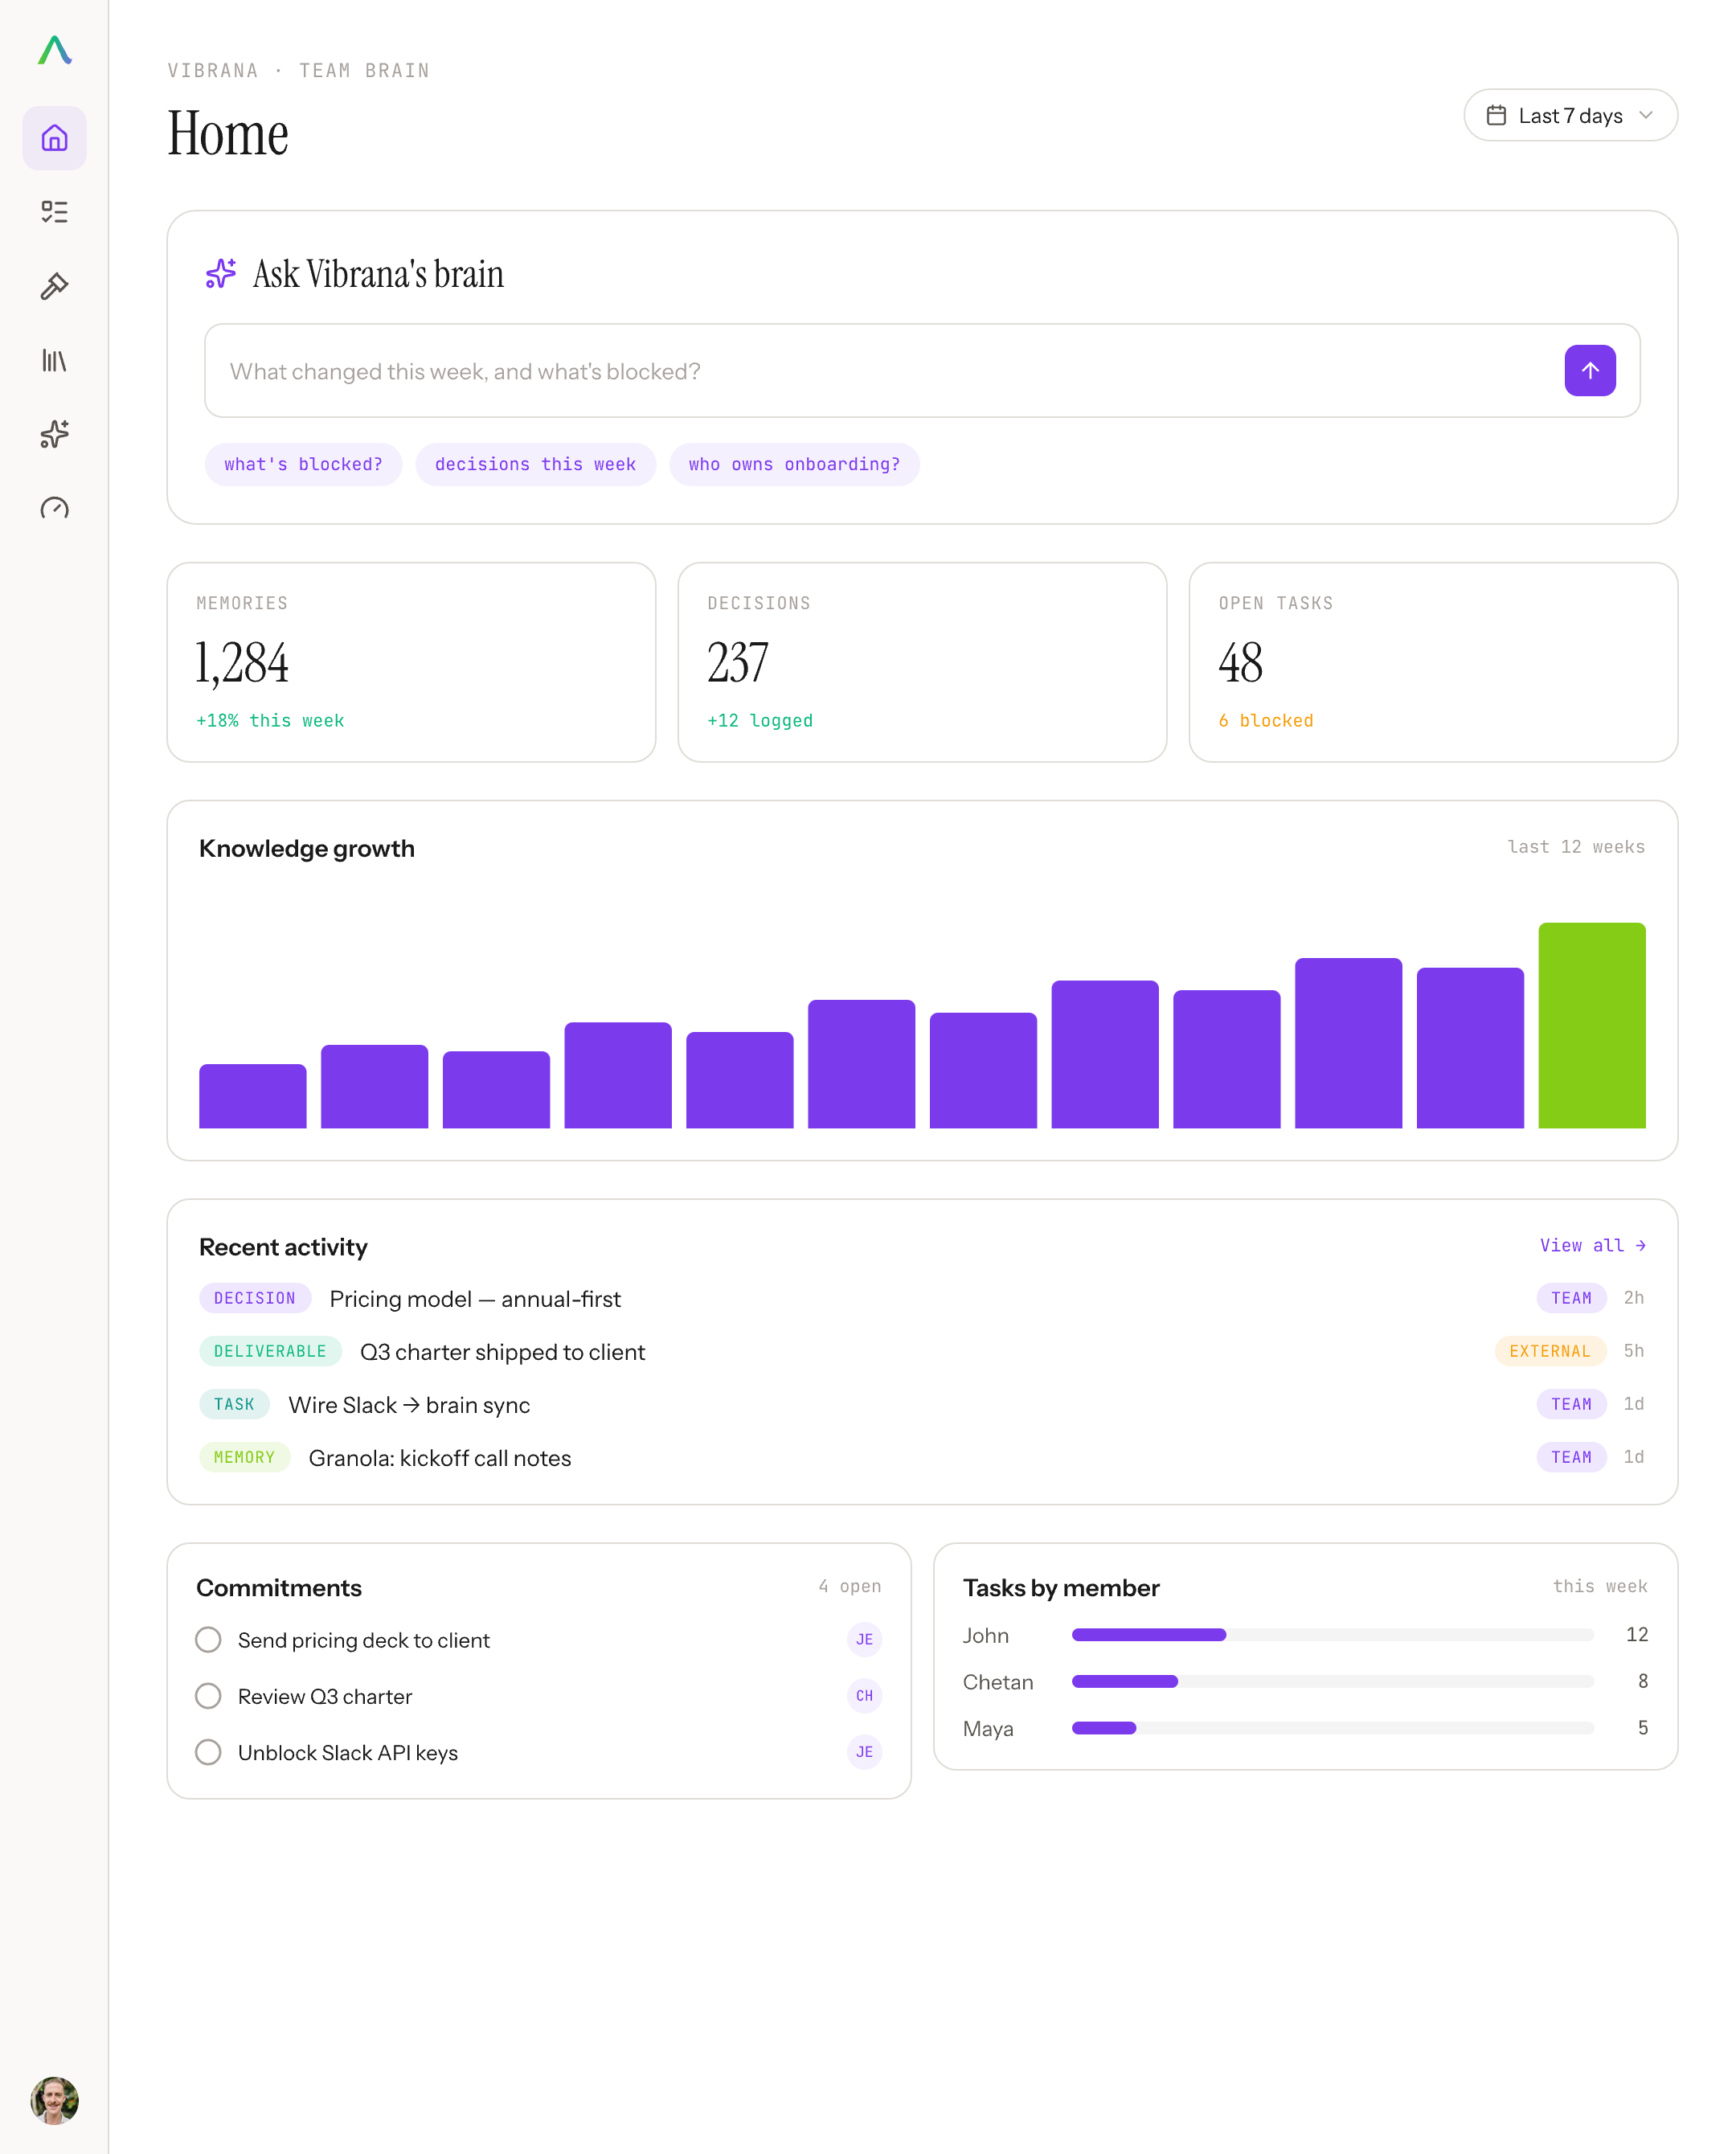Click "last 12 weeks" chart label
Screen dimensions: 1736x2154
point(1575,847)
